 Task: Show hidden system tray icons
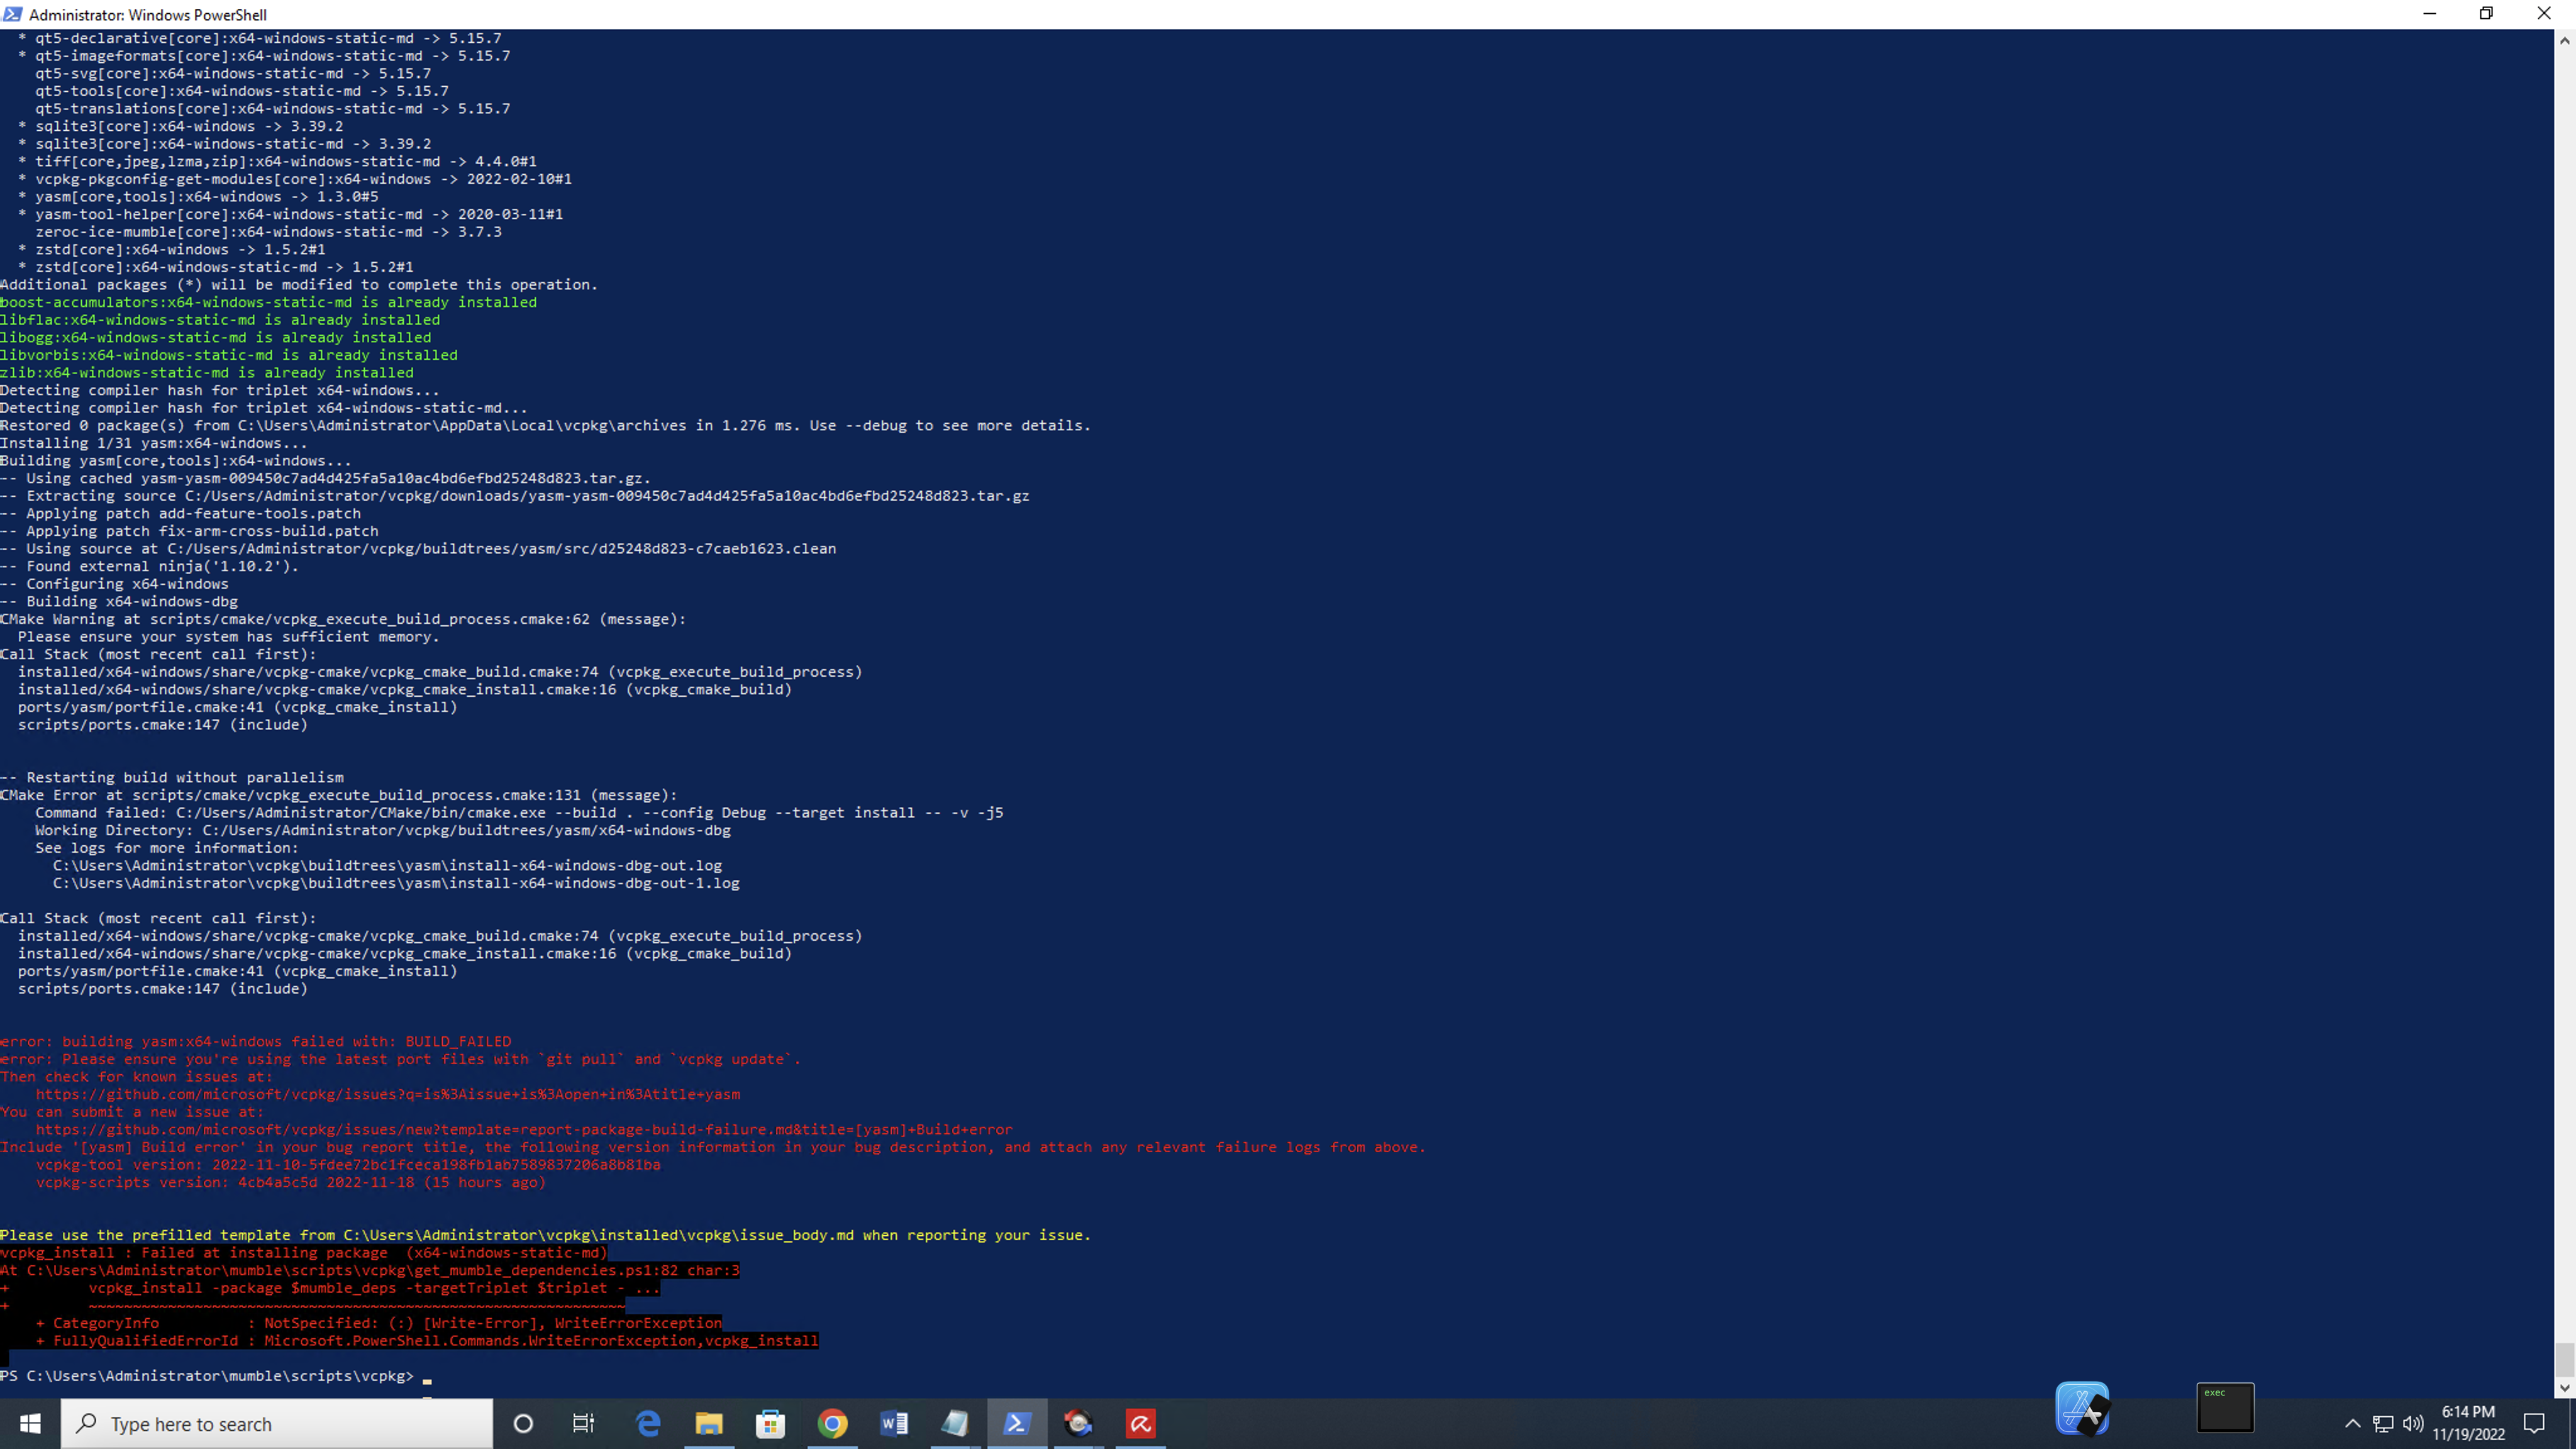tap(2352, 1424)
